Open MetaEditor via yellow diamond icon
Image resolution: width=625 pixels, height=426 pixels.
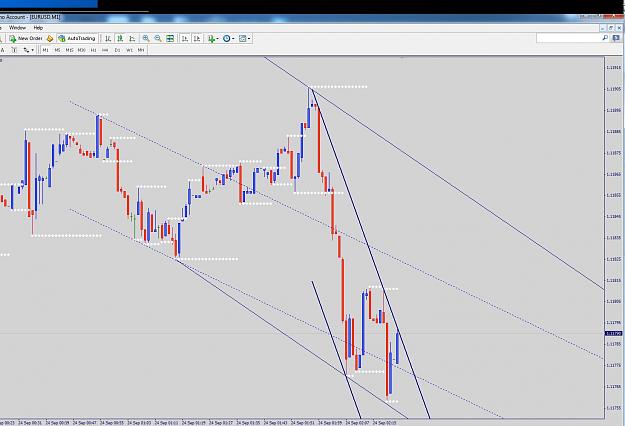pos(50,39)
